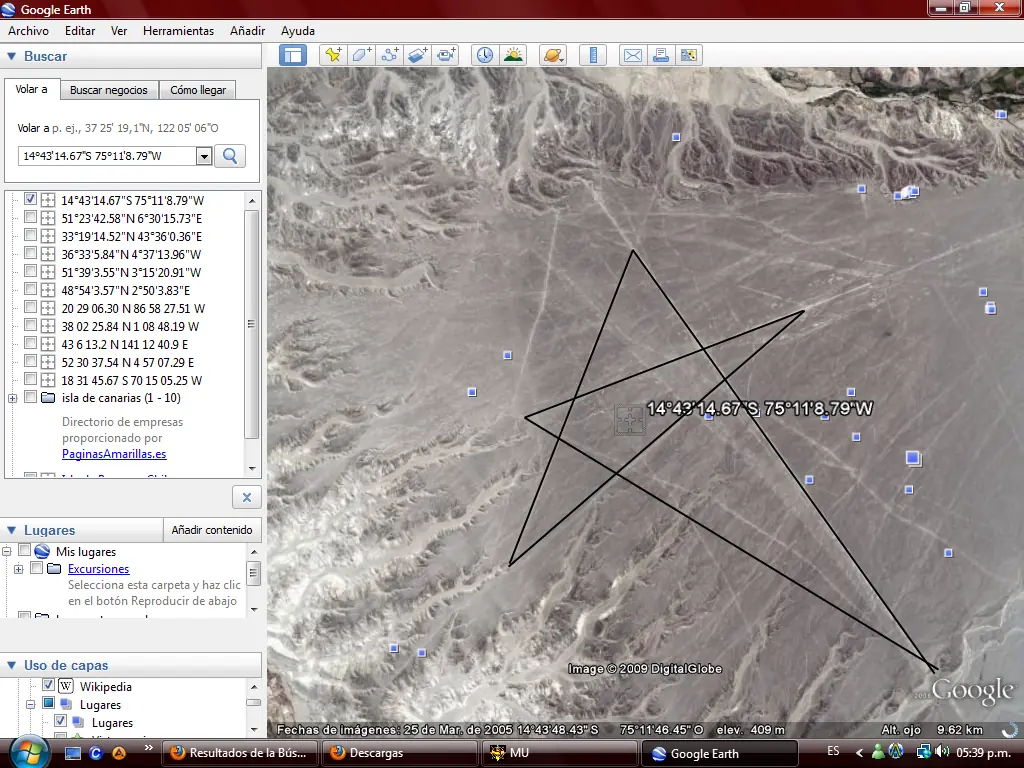This screenshot has height=768, width=1024.
Task: Check the isla de canarias folder checkbox
Action: 30,397
